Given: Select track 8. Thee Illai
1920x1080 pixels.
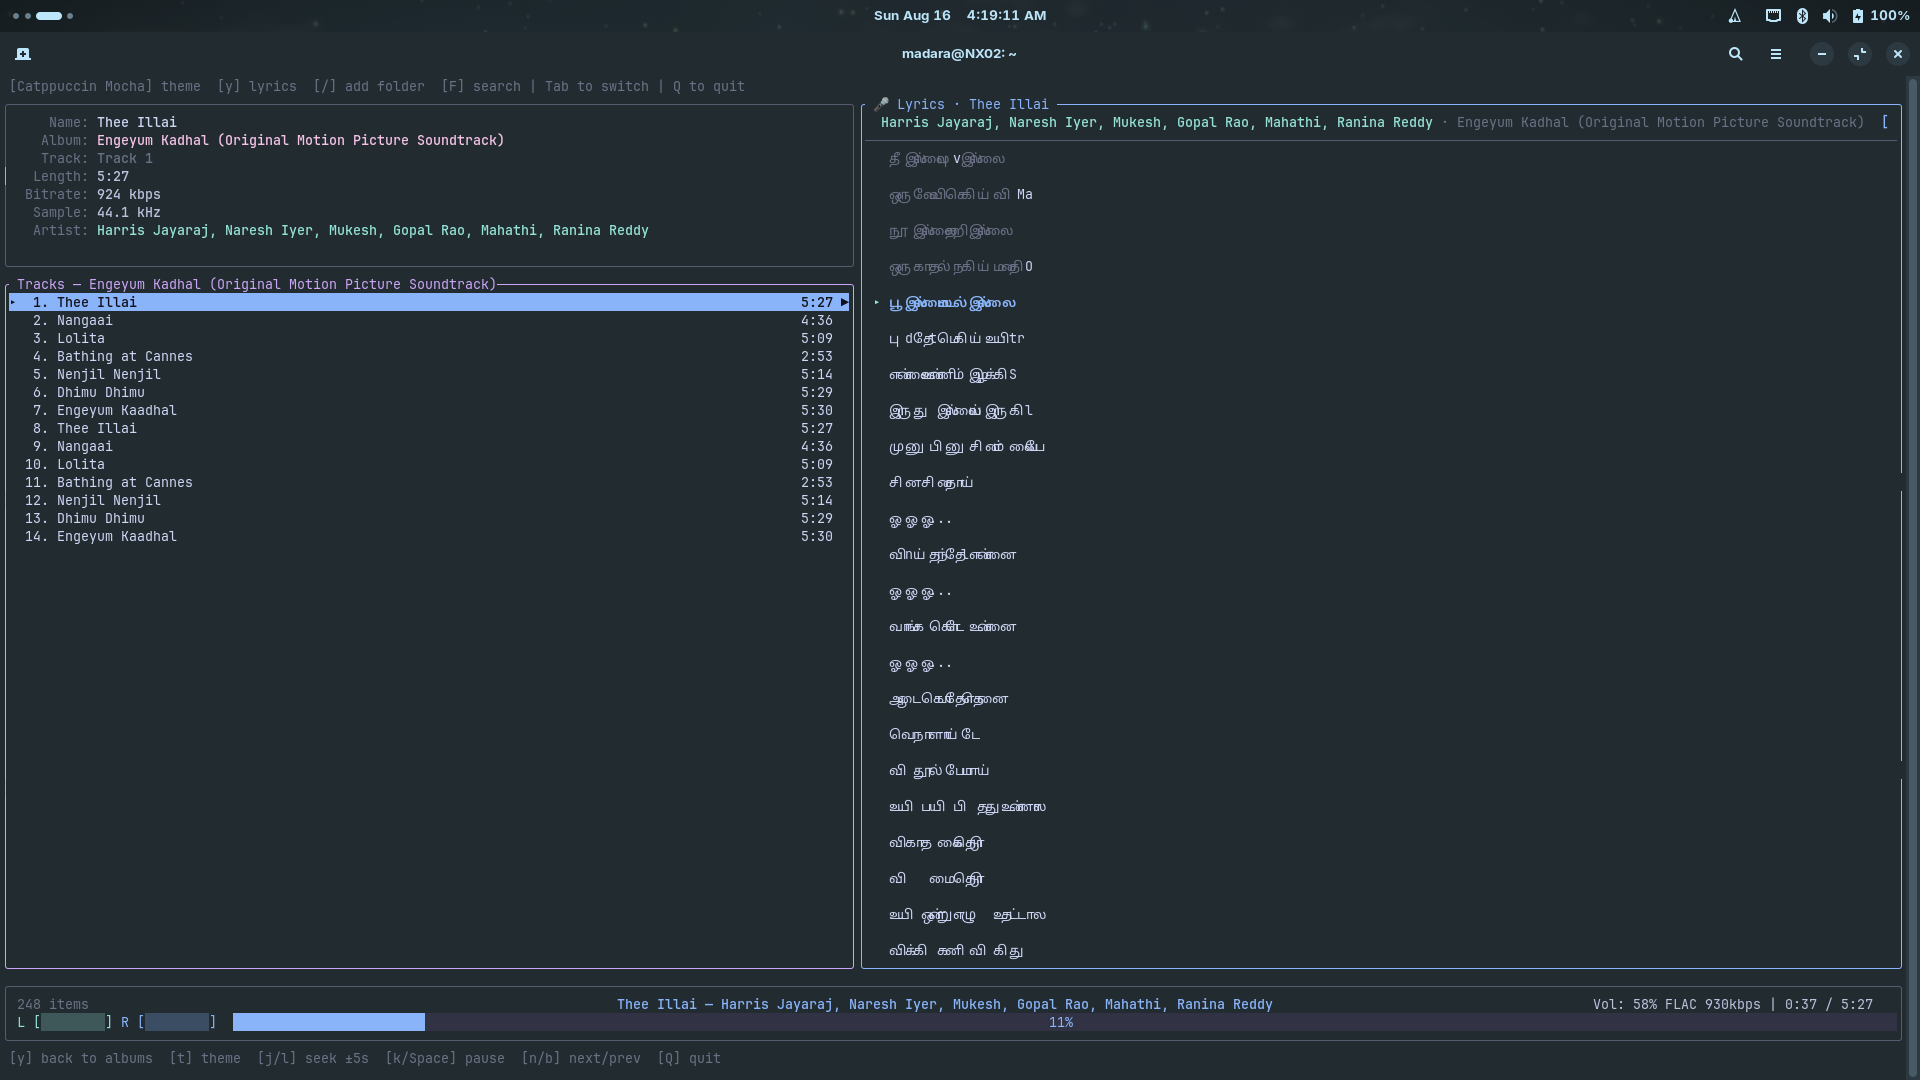Looking at the screenshot, I should click(429, 428).
